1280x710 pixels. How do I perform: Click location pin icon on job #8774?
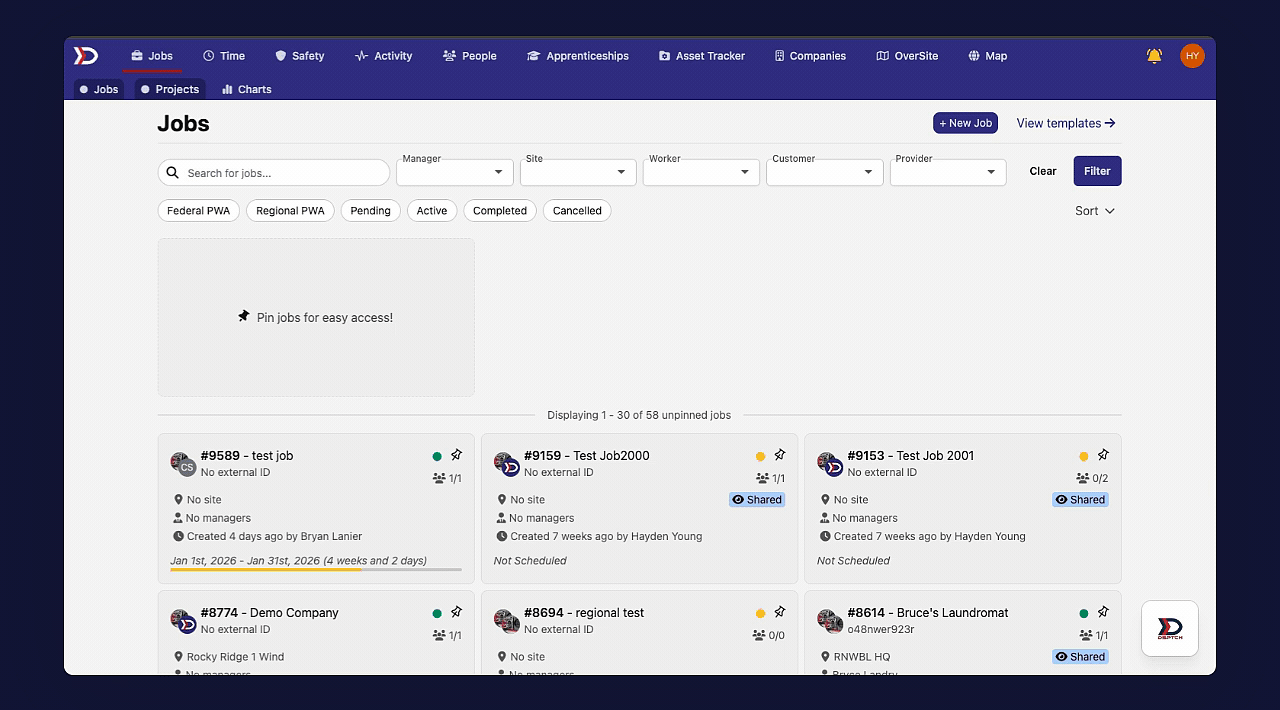pos(179,657)
